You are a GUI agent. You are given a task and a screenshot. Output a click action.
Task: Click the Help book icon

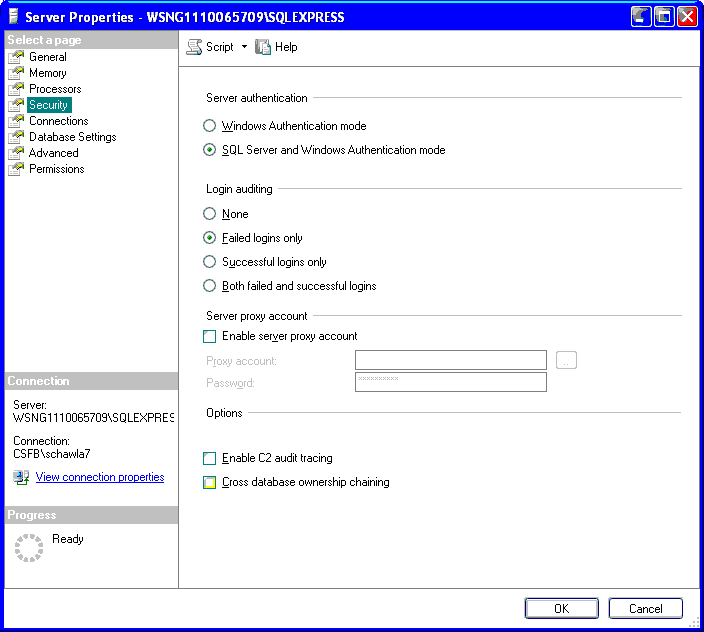click(x=263, y=47)
